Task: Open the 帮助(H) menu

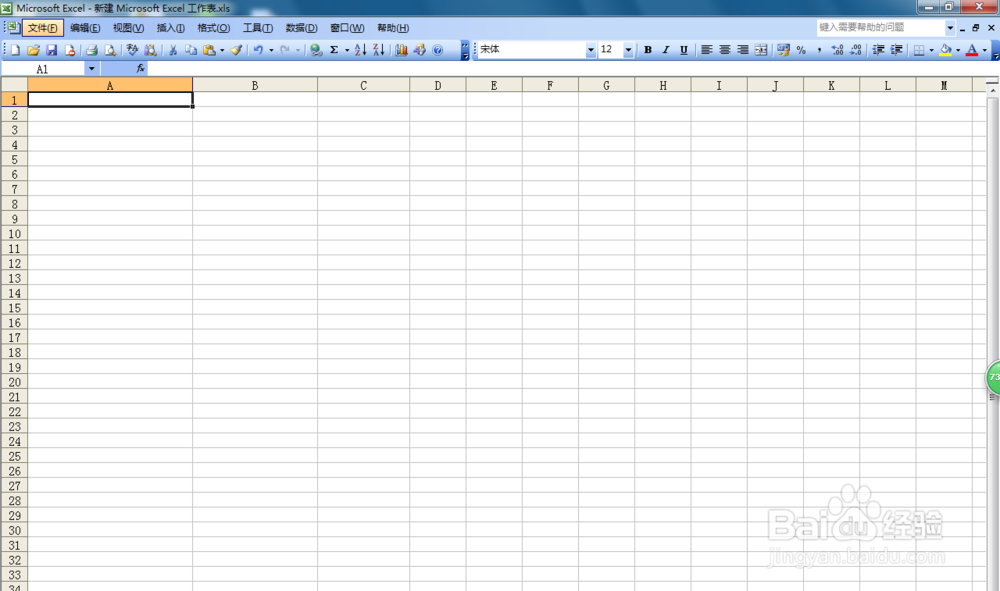Action: click(x=393, y=28)
